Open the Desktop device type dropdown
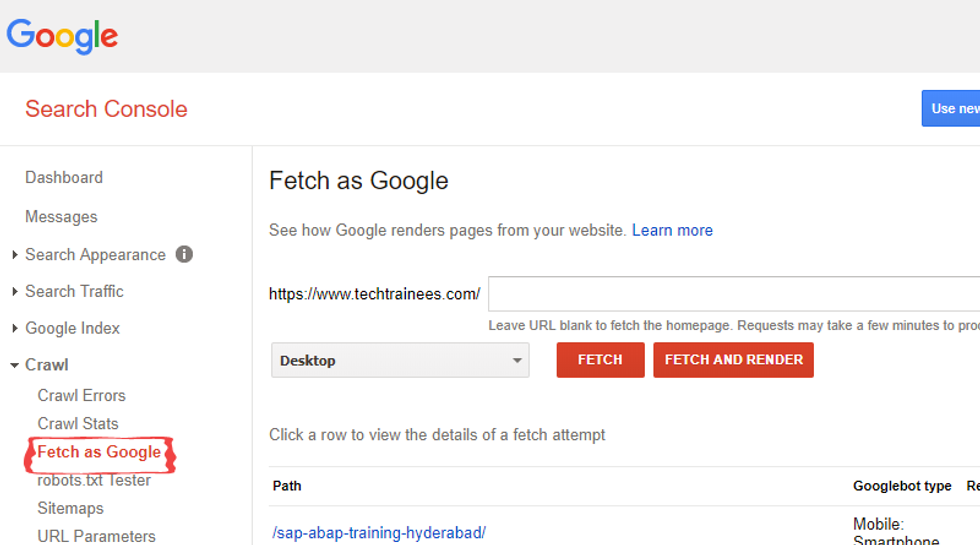Viewport: 980px width, 545px height. (x=400, y=360)
